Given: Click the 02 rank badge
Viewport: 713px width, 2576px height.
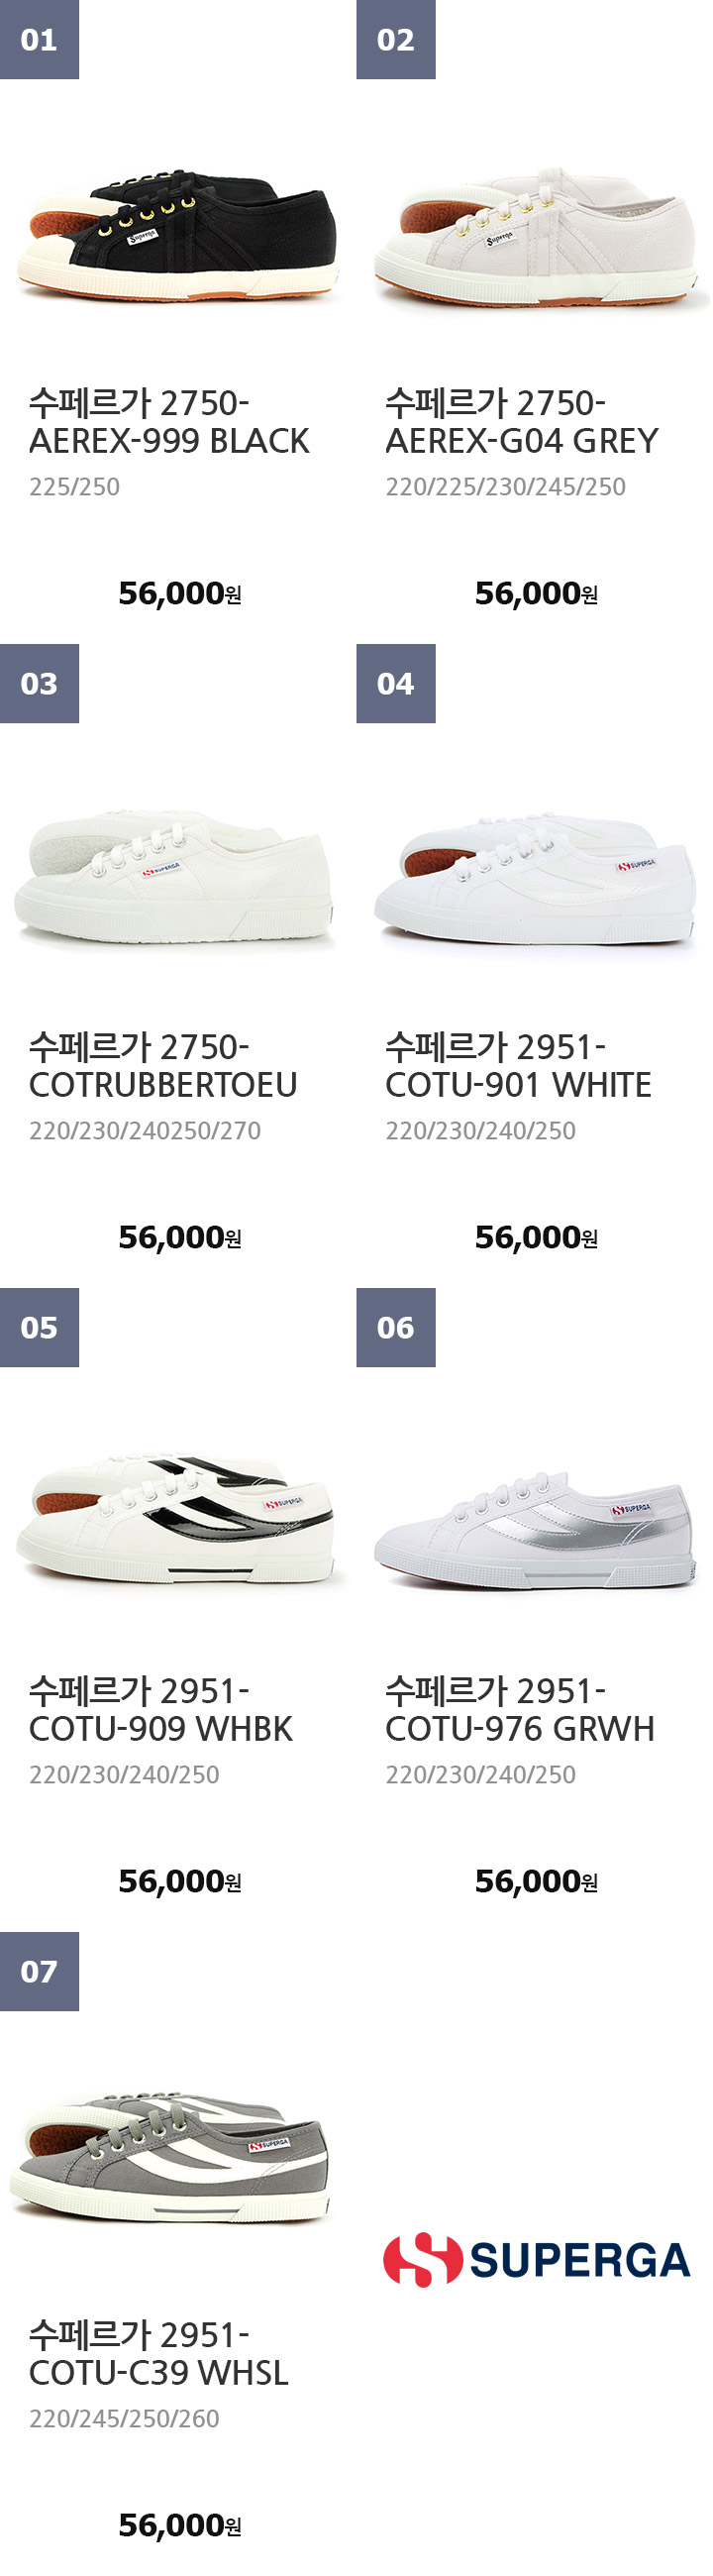Looking at the screenshot, I should [x=395, y=40].
